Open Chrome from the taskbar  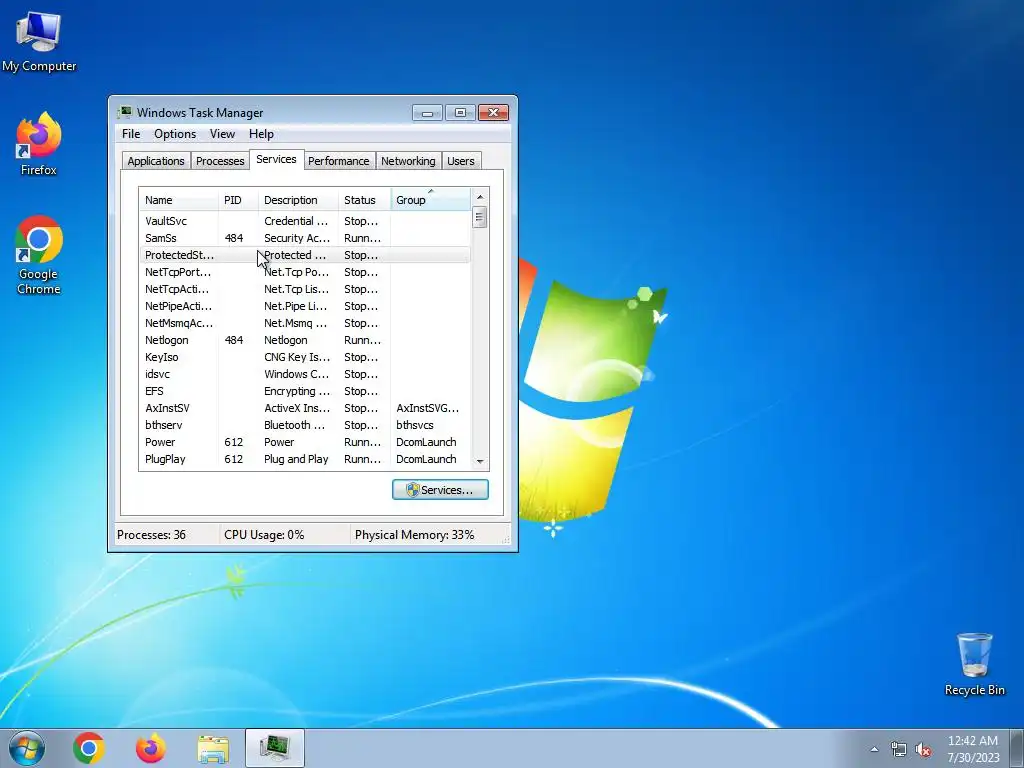coord(89,748)
